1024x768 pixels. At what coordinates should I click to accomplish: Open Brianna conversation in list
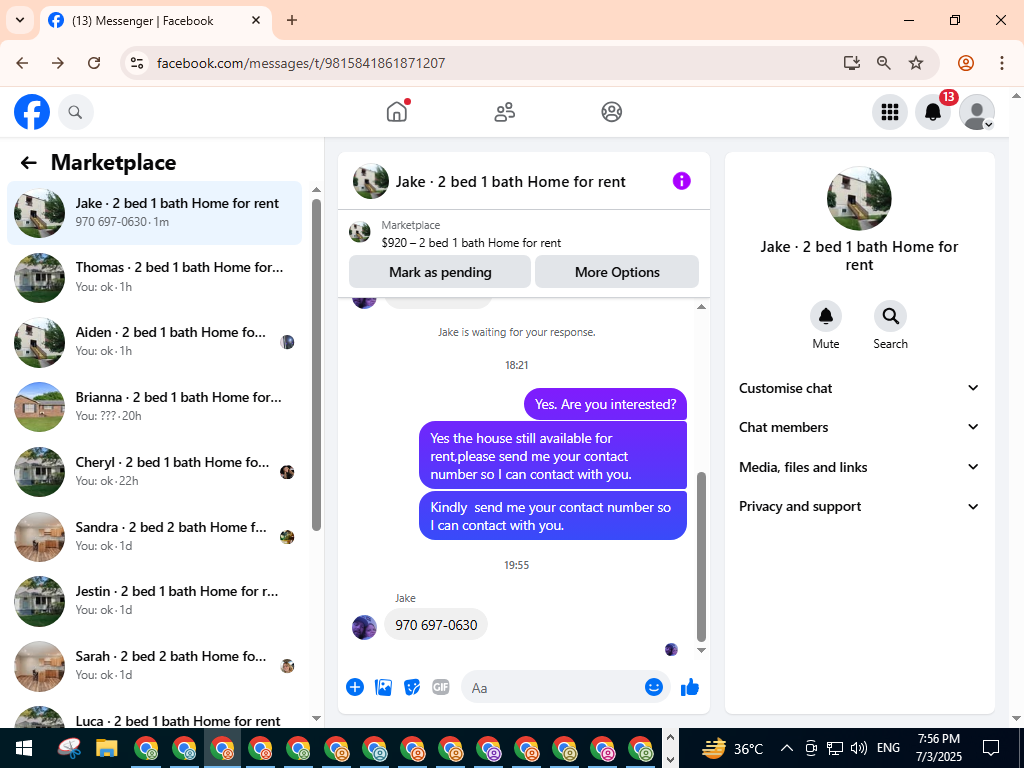[155, 407]
